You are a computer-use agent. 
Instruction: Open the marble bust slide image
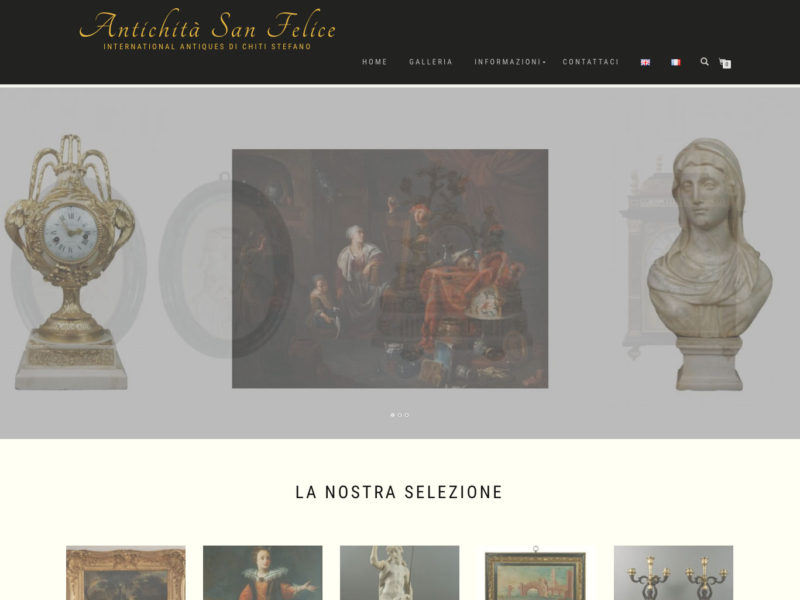pyautogui.click(x=710, y=264)
